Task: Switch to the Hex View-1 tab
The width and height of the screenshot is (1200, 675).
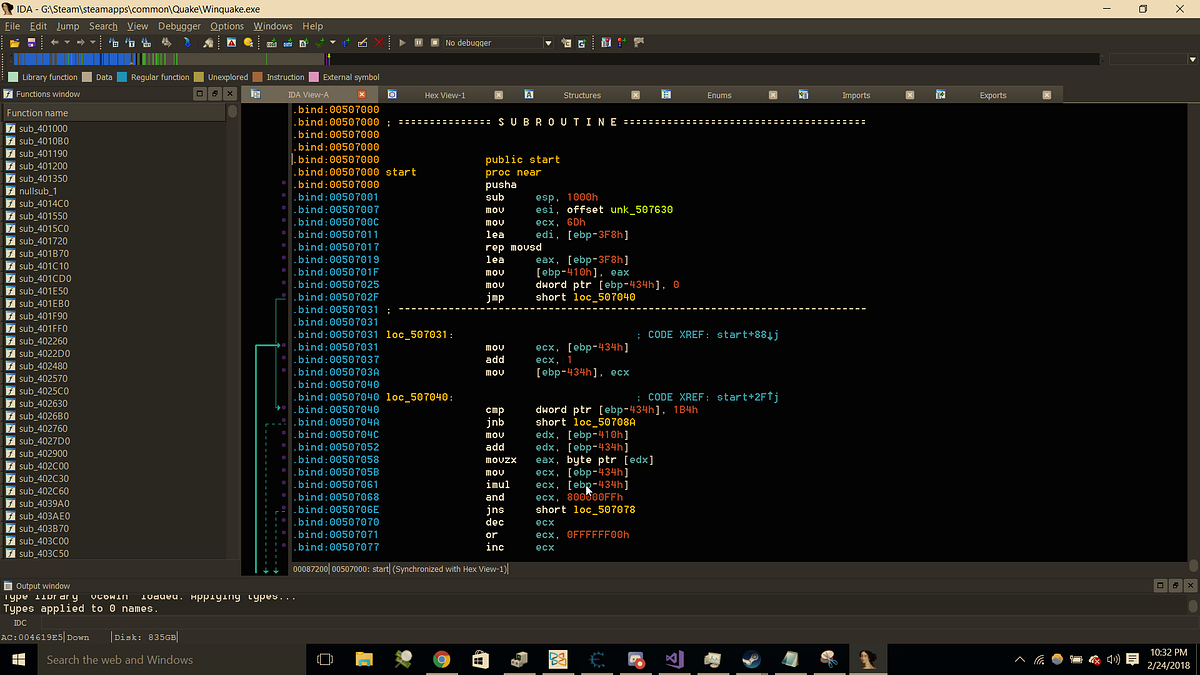Action: 445,94
